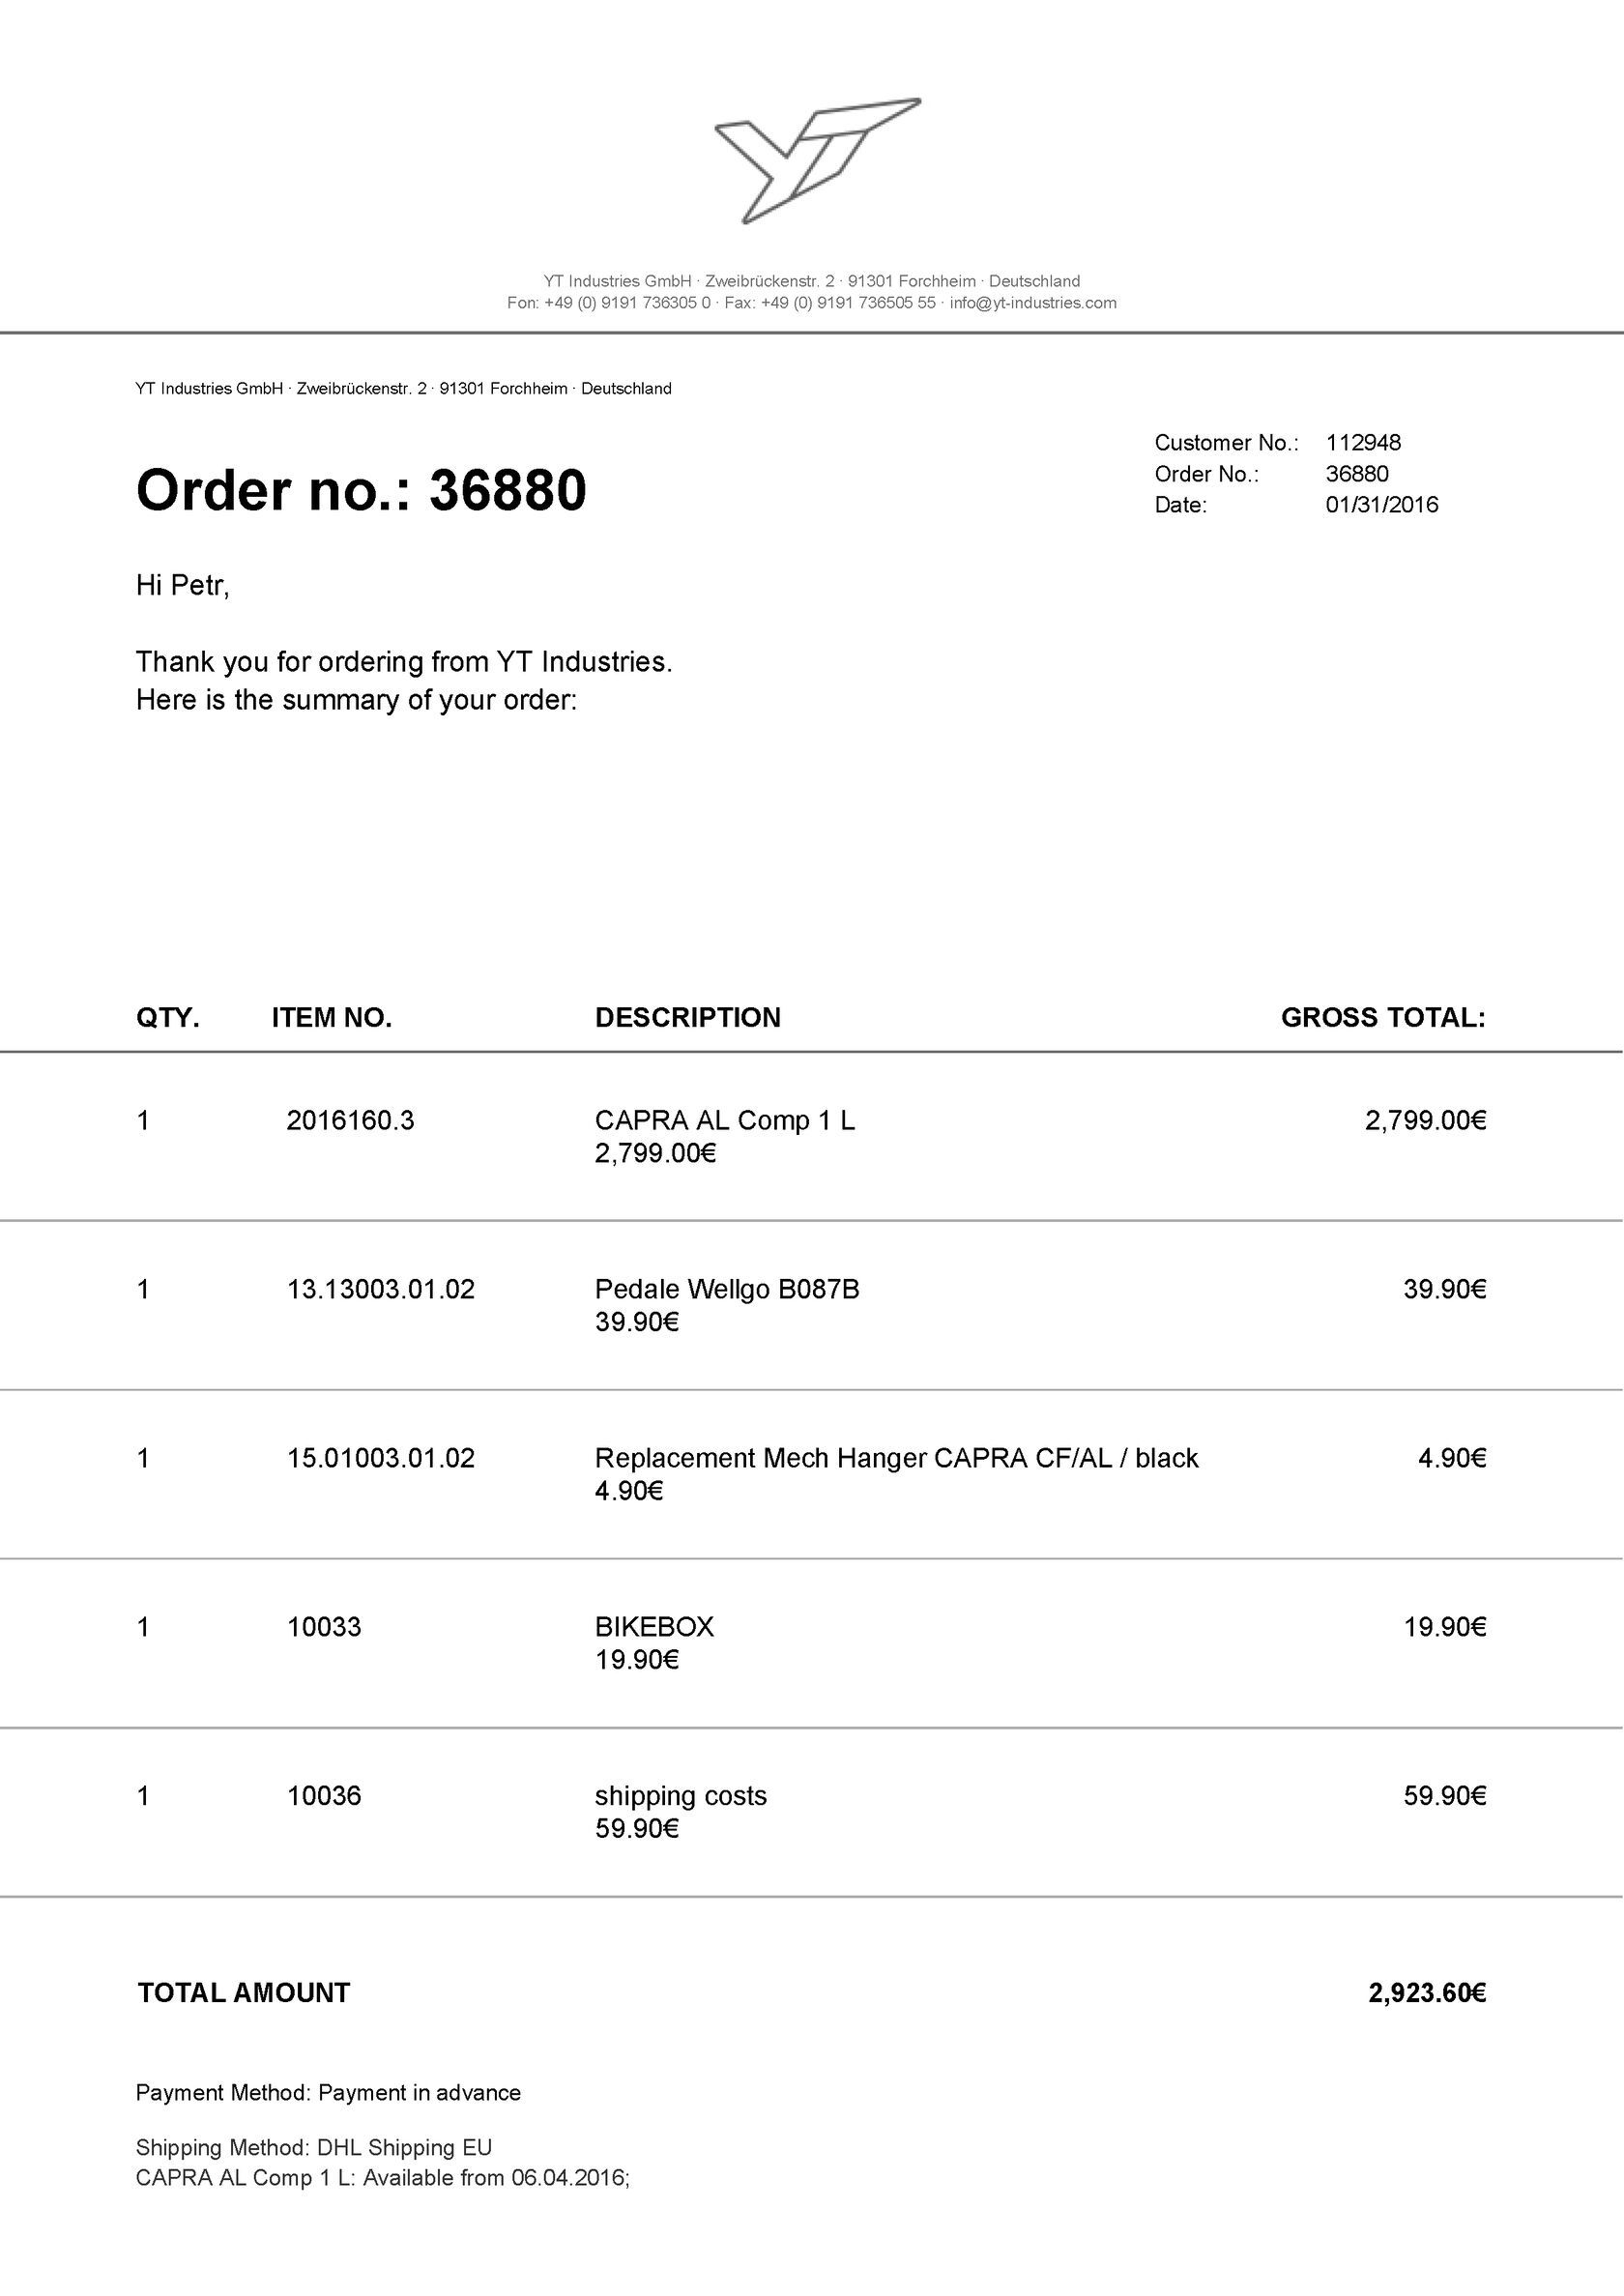Click the QTY. column header
This screenshot has height=2296, width=1624.
[x=168, y=1018]
